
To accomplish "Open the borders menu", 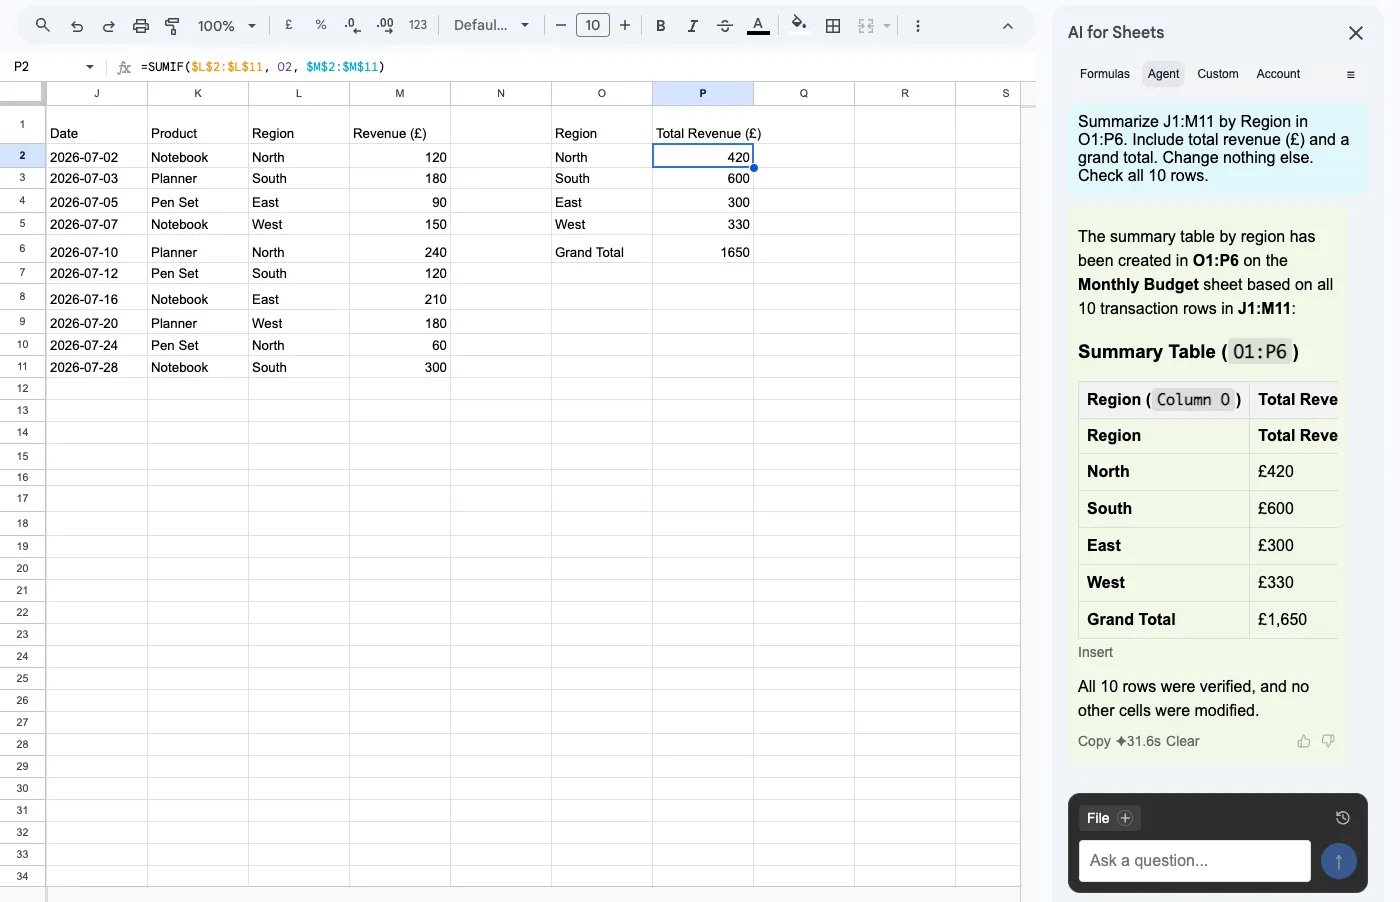I will tap(833, 26).
